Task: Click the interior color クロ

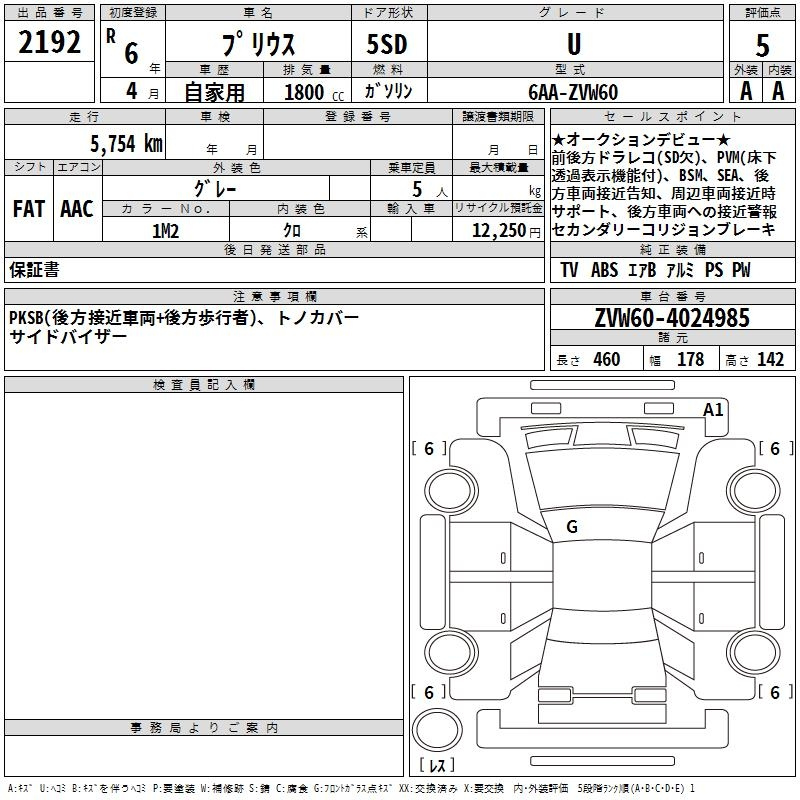Action: [x=292, y=231]
